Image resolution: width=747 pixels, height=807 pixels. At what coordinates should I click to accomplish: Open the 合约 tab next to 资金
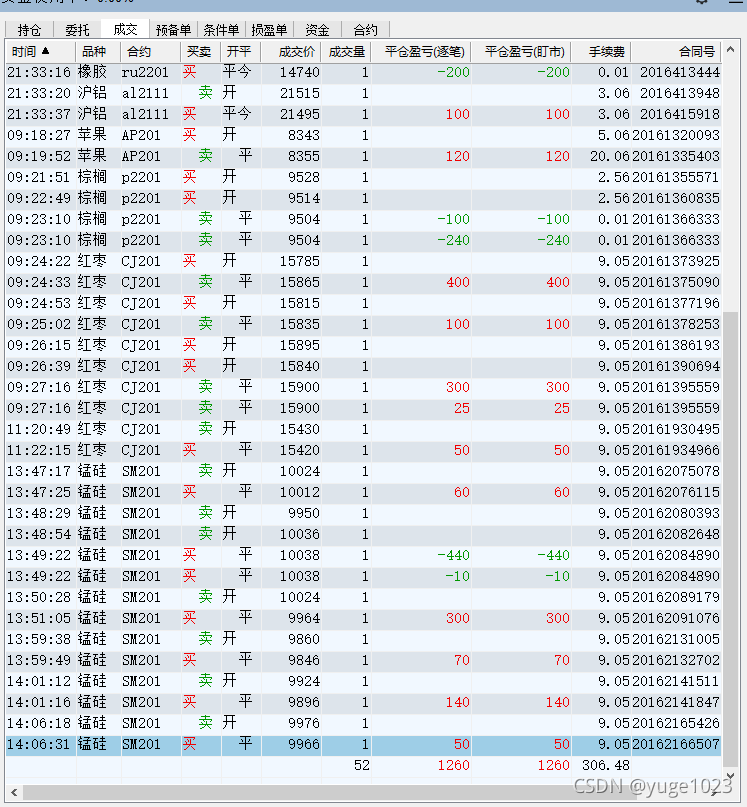pos(366,30)
